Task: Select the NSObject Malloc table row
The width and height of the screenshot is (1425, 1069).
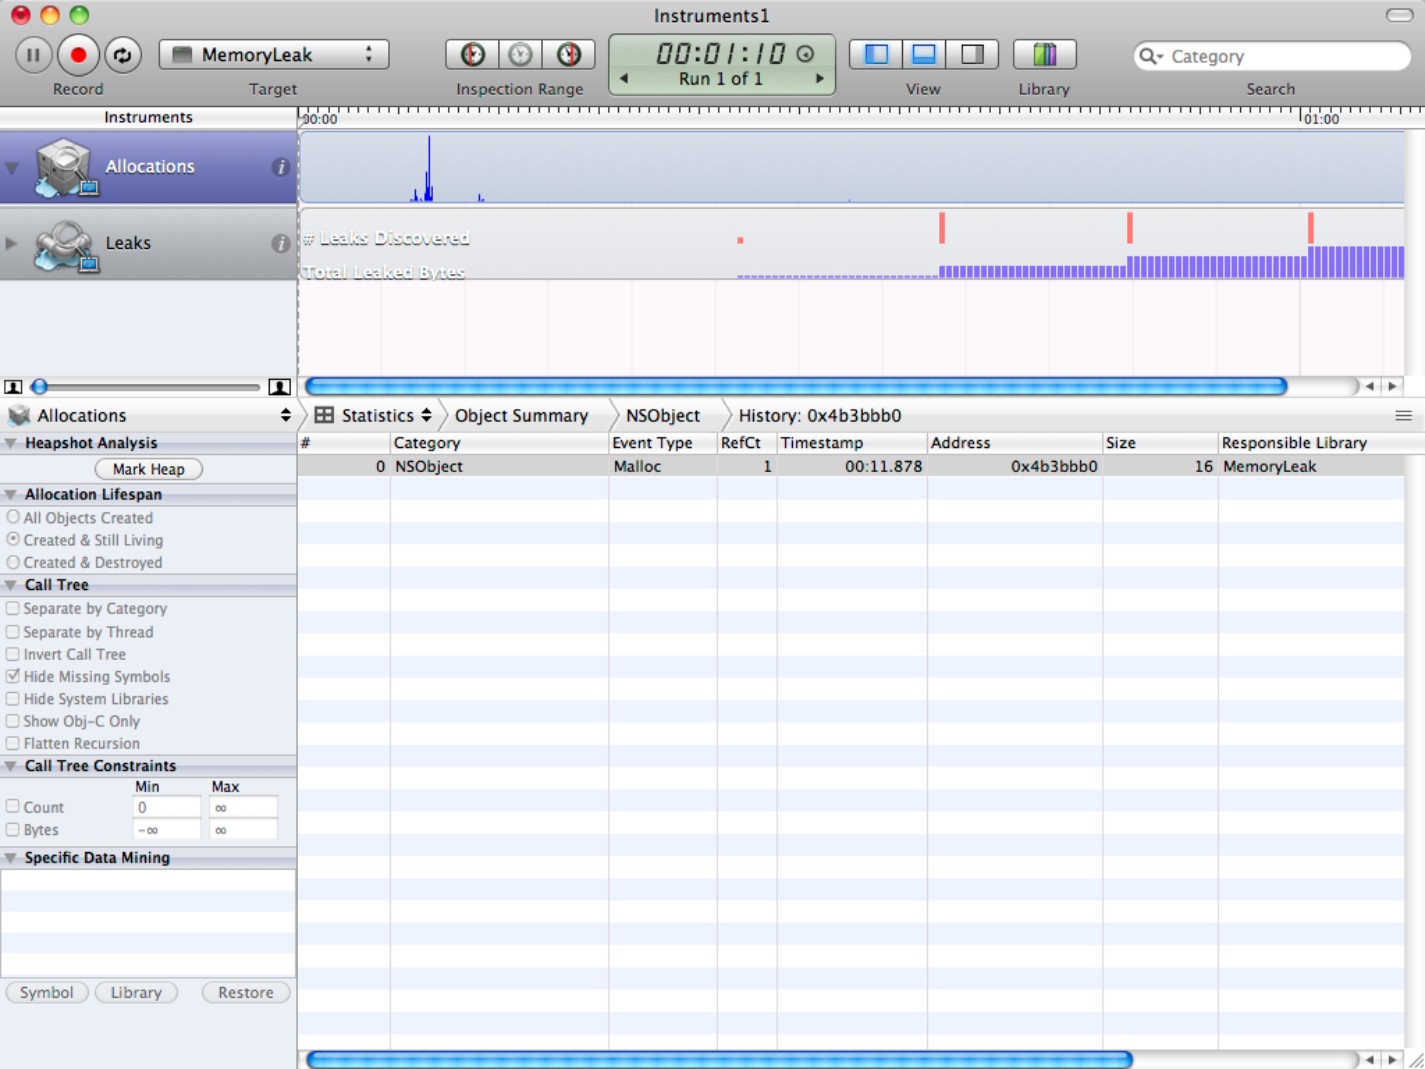Action: (851, 466)
